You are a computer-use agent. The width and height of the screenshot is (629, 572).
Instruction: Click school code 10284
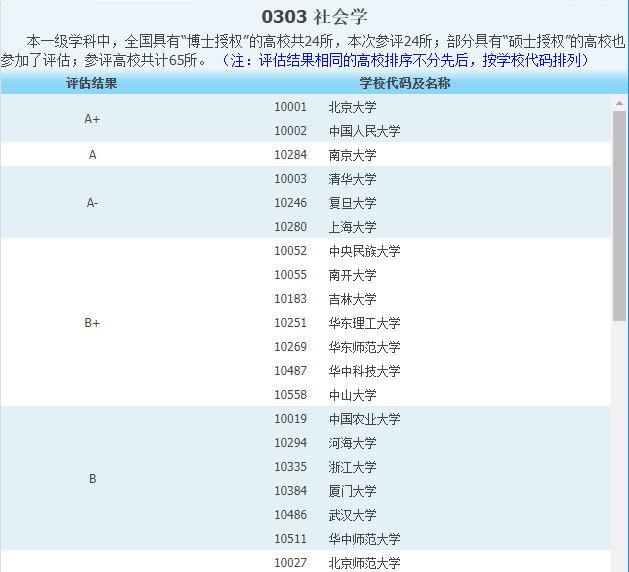(x=290, y=155)
